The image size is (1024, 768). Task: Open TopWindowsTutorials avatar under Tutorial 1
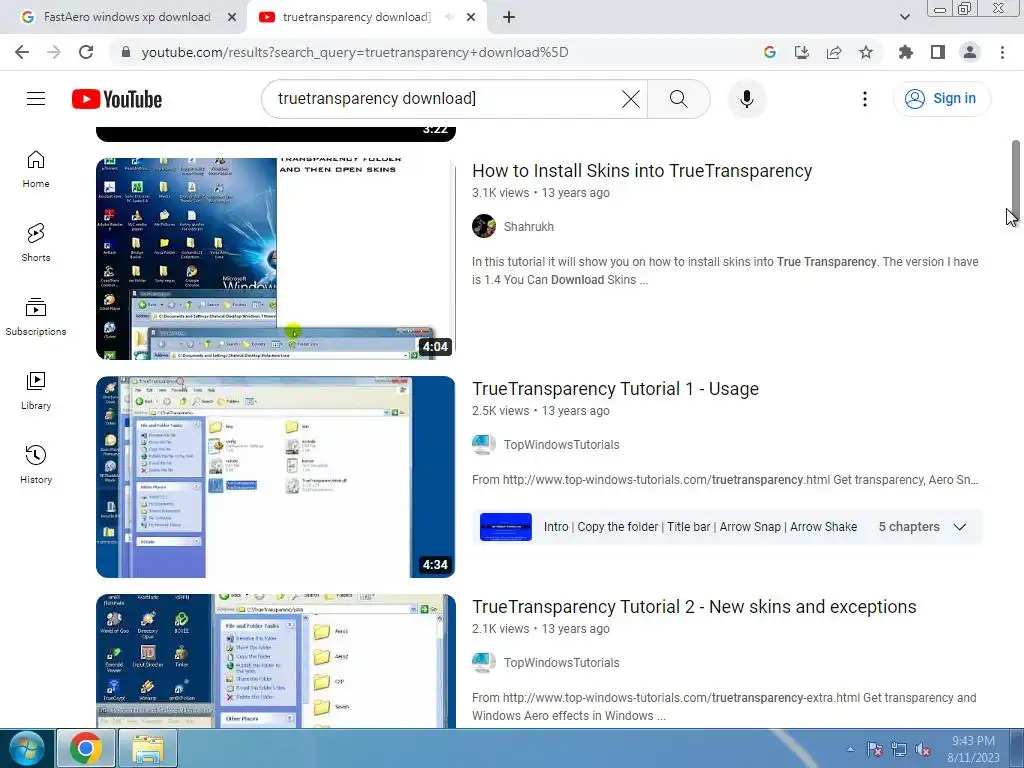click(x=484, y=444)
